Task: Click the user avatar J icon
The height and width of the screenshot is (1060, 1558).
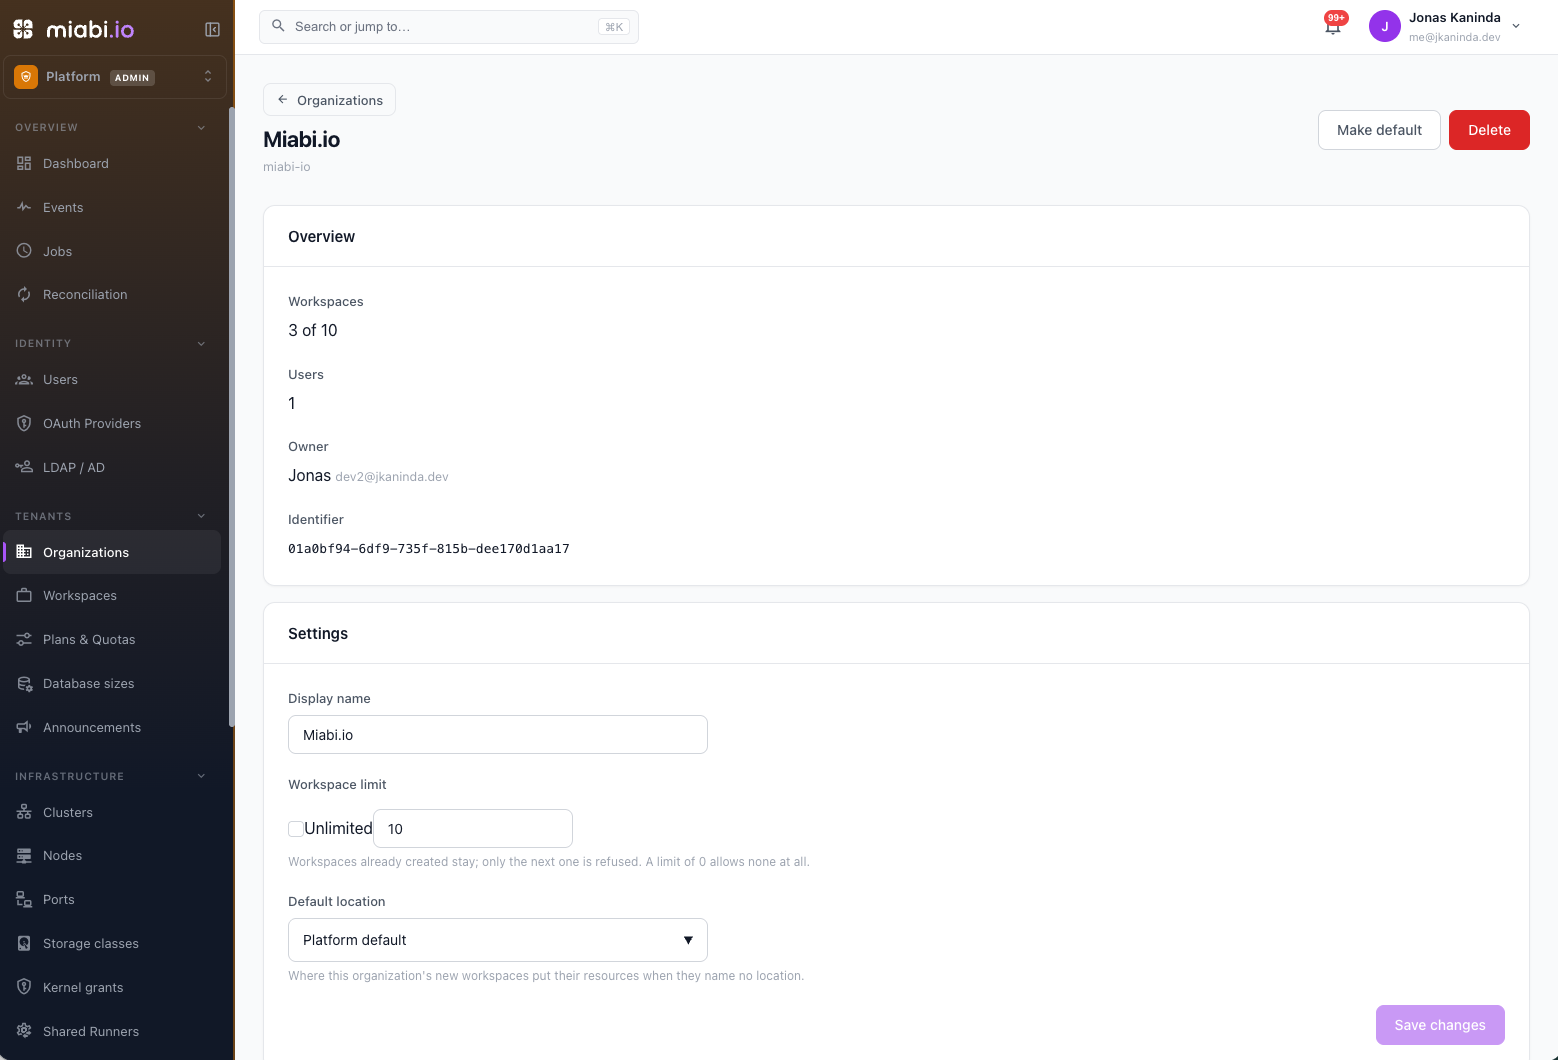Action: (x=1385, y=27)
